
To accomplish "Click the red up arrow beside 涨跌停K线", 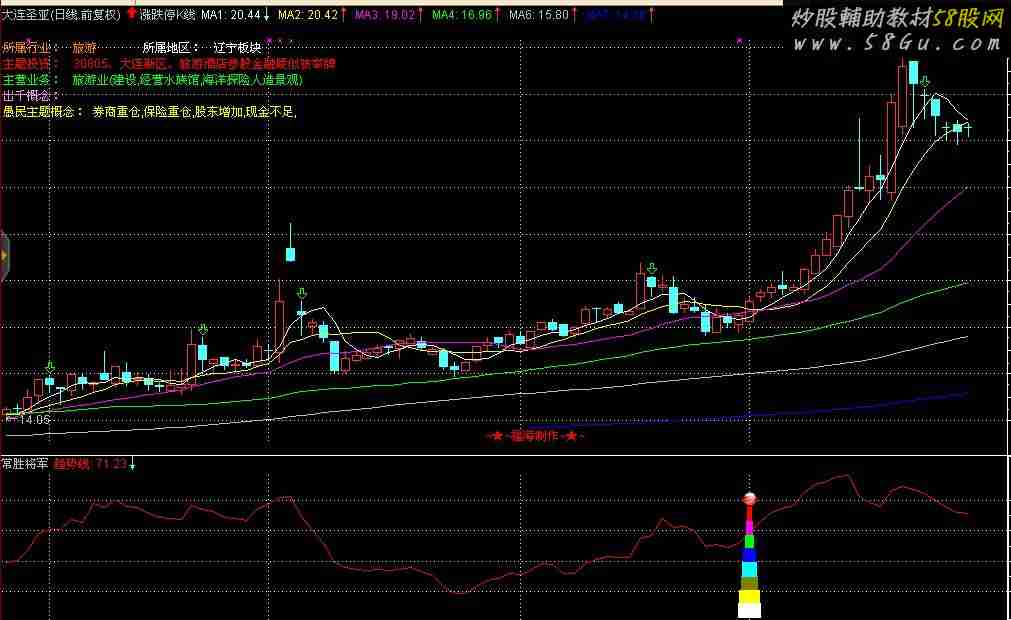I will coord(131,14).
